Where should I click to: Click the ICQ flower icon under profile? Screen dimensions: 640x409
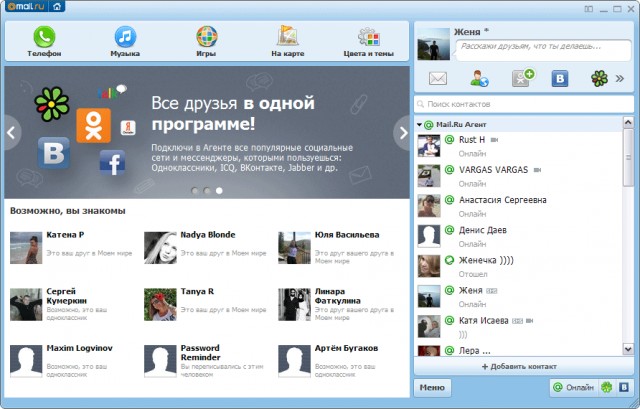[x=599, y=78]
